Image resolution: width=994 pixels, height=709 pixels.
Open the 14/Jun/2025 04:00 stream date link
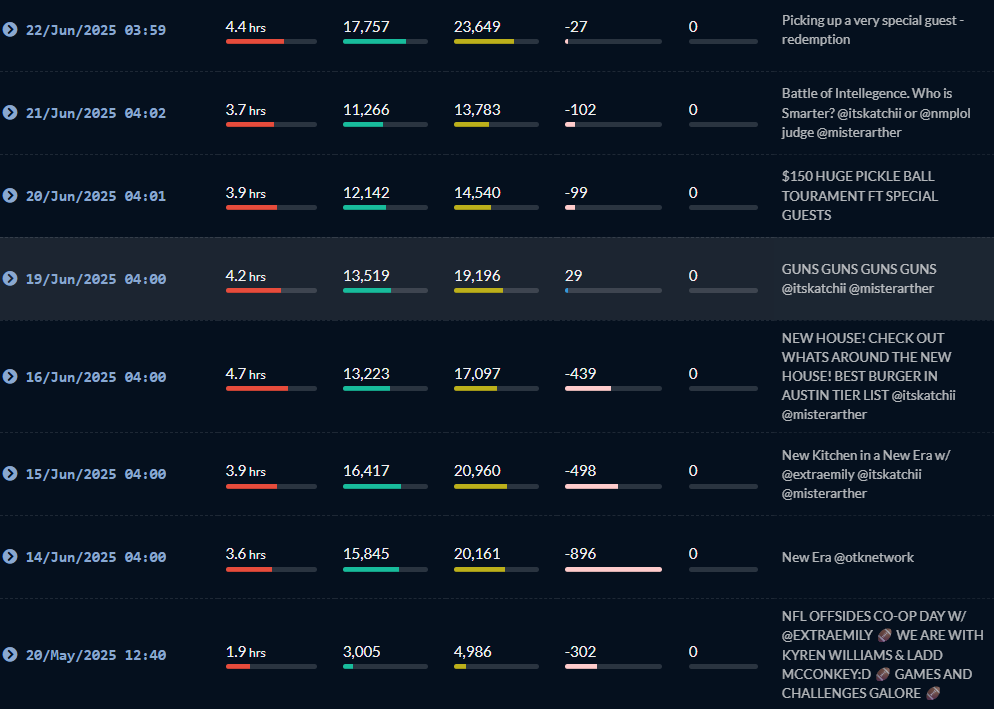pos(96,557)
